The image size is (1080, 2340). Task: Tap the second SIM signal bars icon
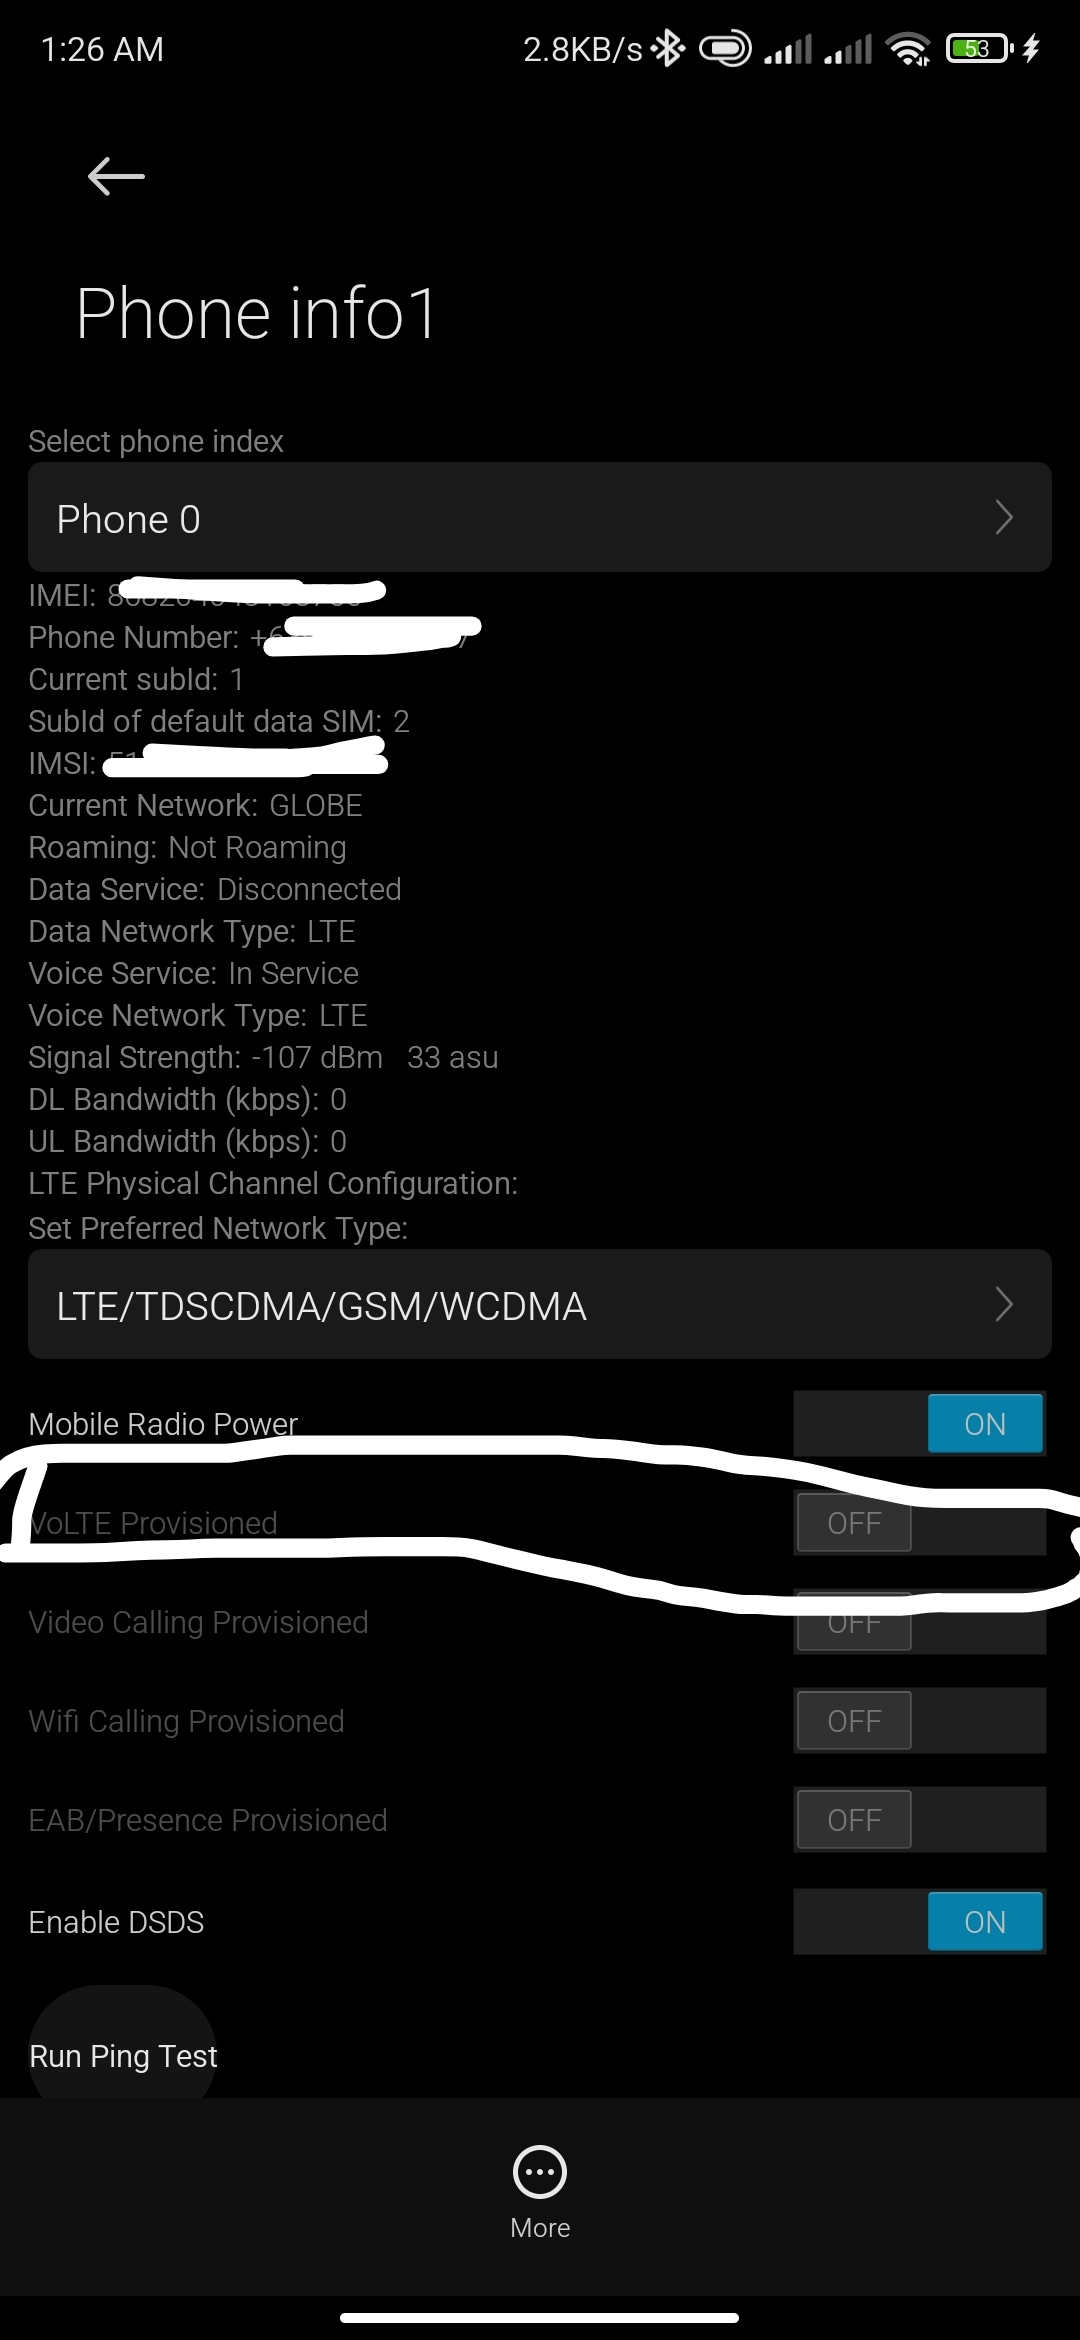(848, 48)
